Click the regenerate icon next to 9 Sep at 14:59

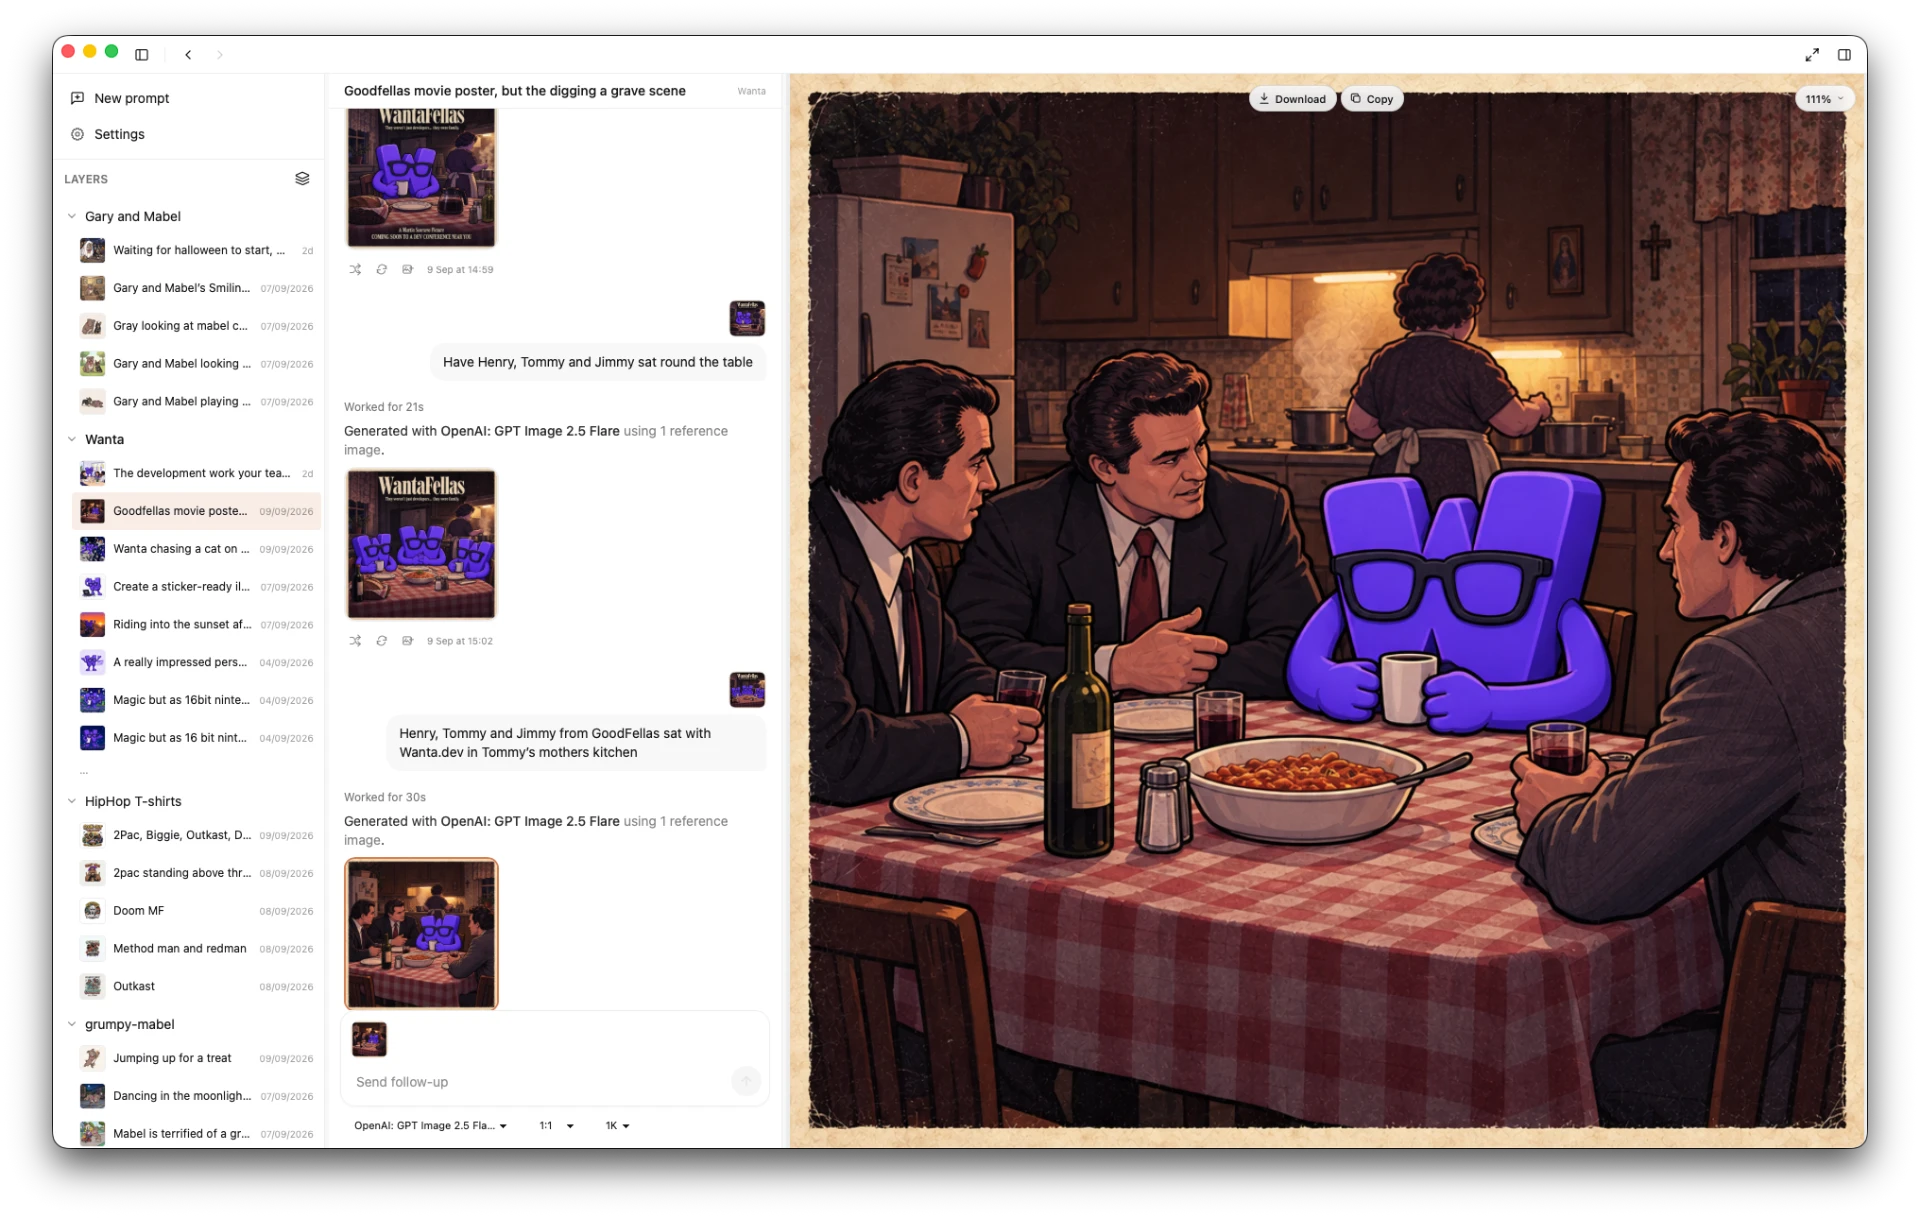point(381,270)
